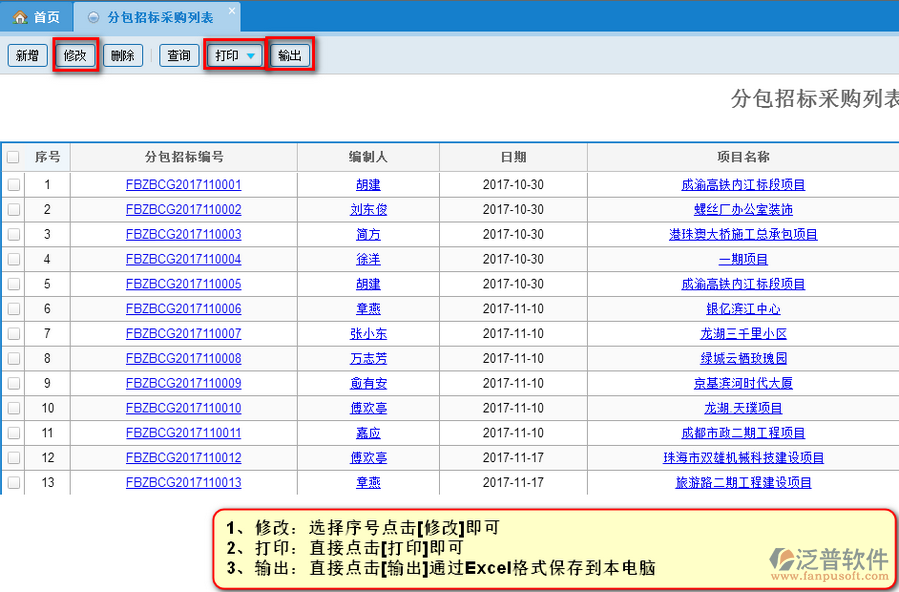
Task: Click the 删除 toolbar button
Action: [123, 56]
